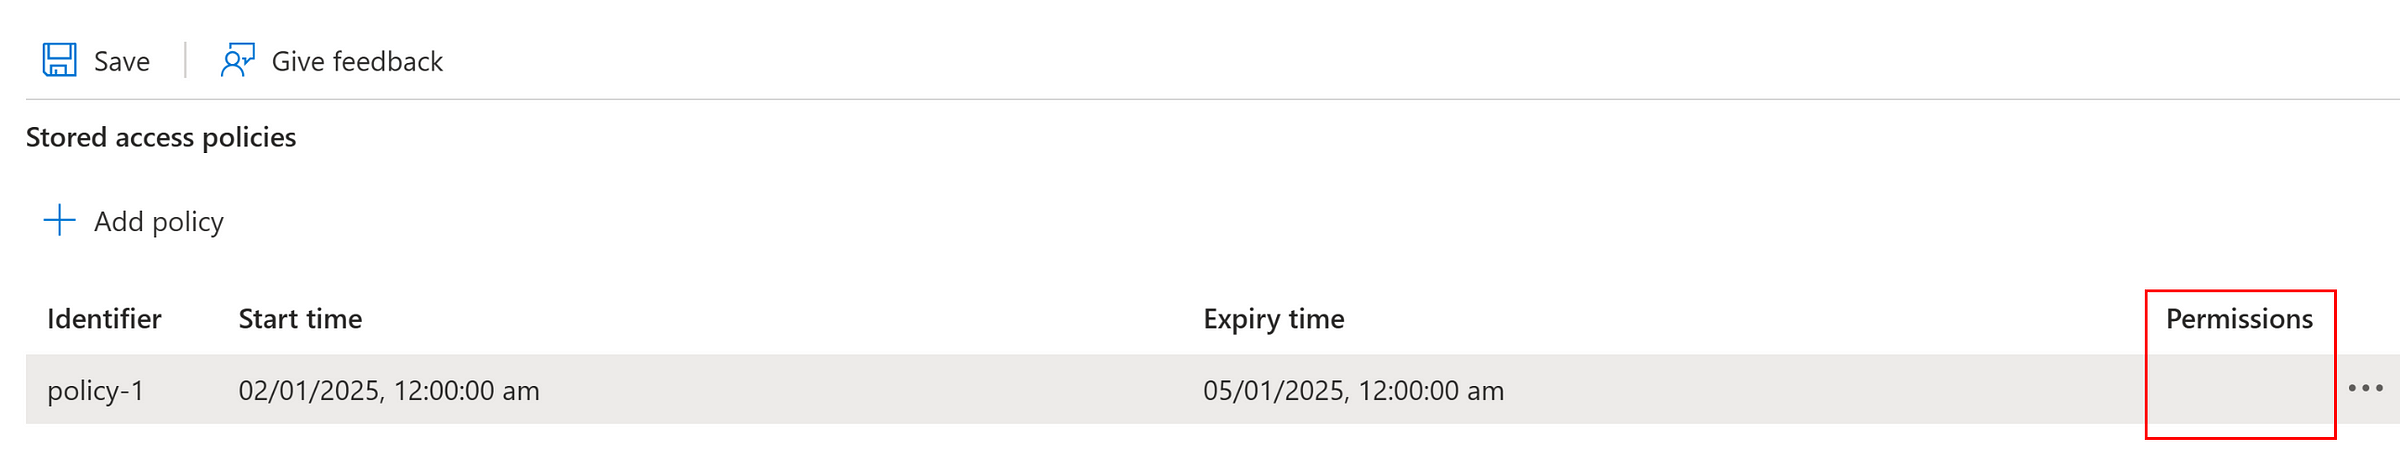2400x475 pixels.
Task: Click the Start time column header
Action: tap(300, 319)
